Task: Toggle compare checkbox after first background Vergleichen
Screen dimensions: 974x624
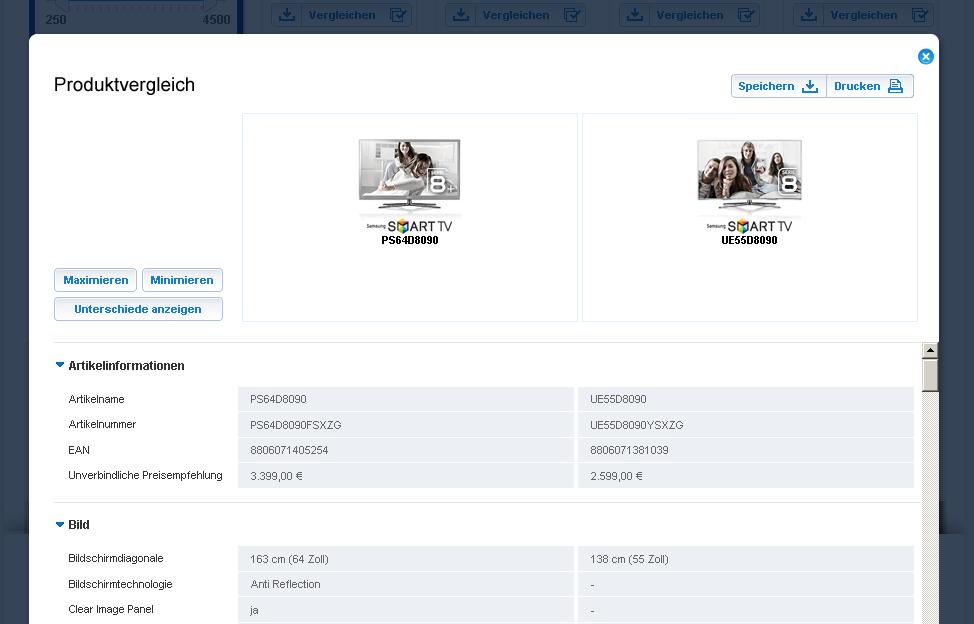Action: (398, 14)
